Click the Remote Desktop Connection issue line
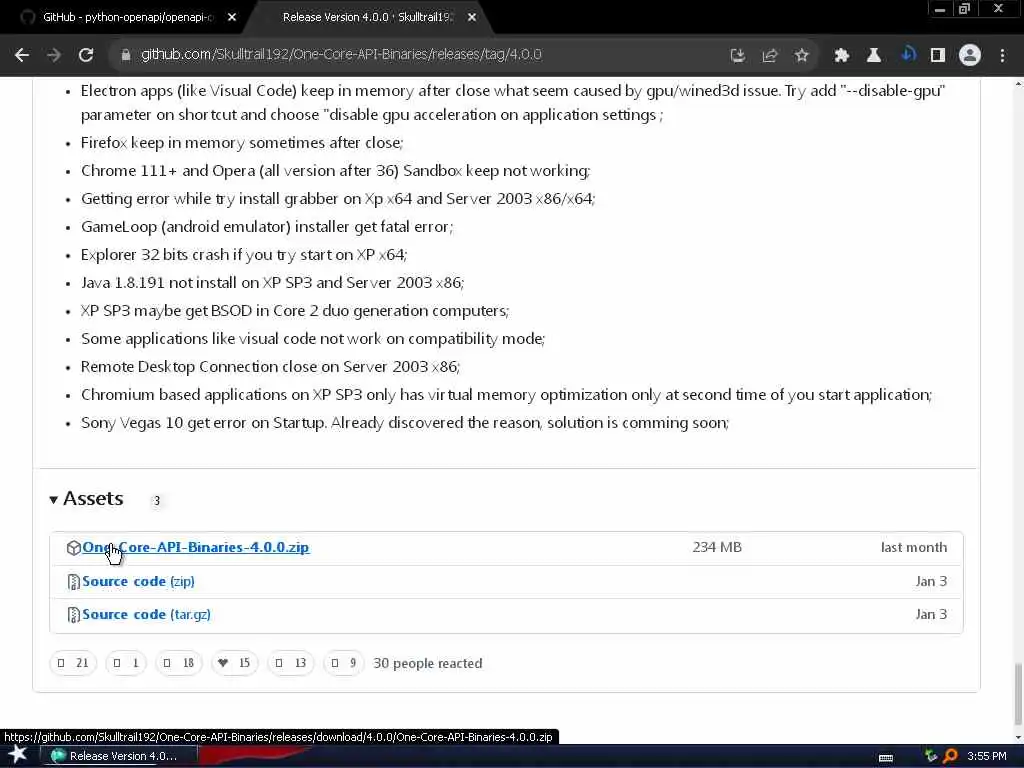Screen dimensions: 1024x768 270,367
